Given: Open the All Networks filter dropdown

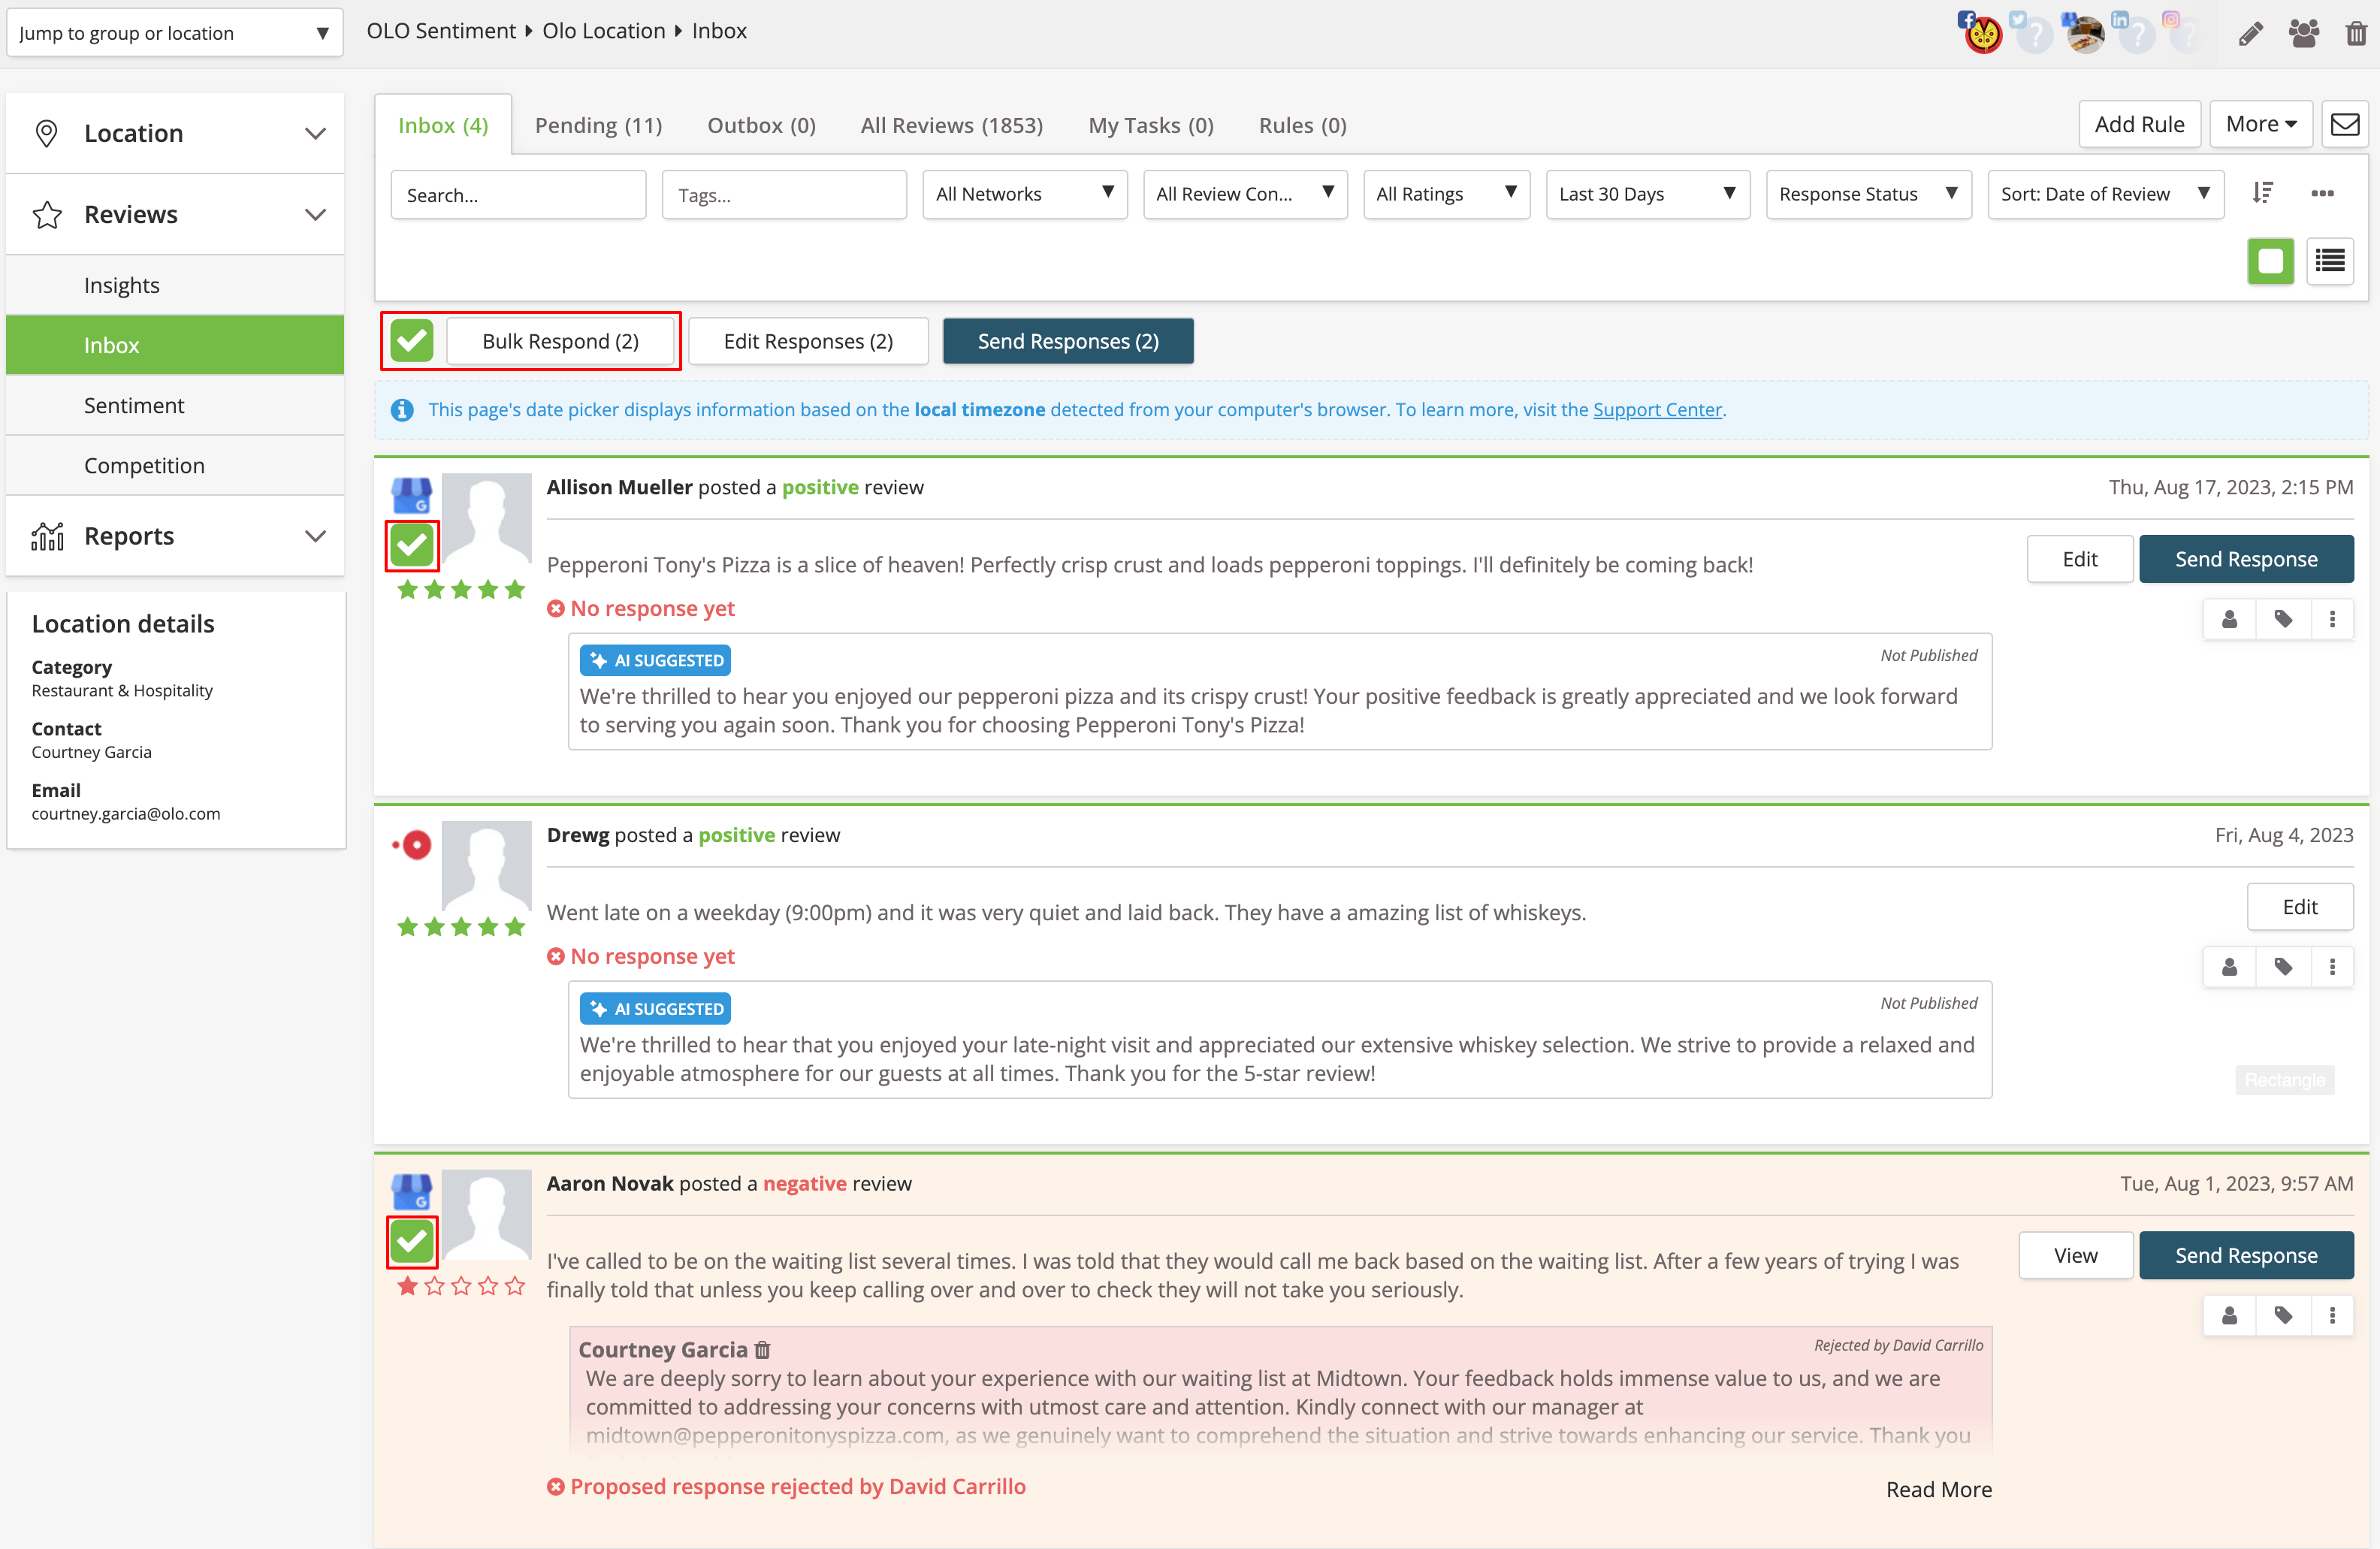Looking at the screenshot, I should tap(1025, 194).
